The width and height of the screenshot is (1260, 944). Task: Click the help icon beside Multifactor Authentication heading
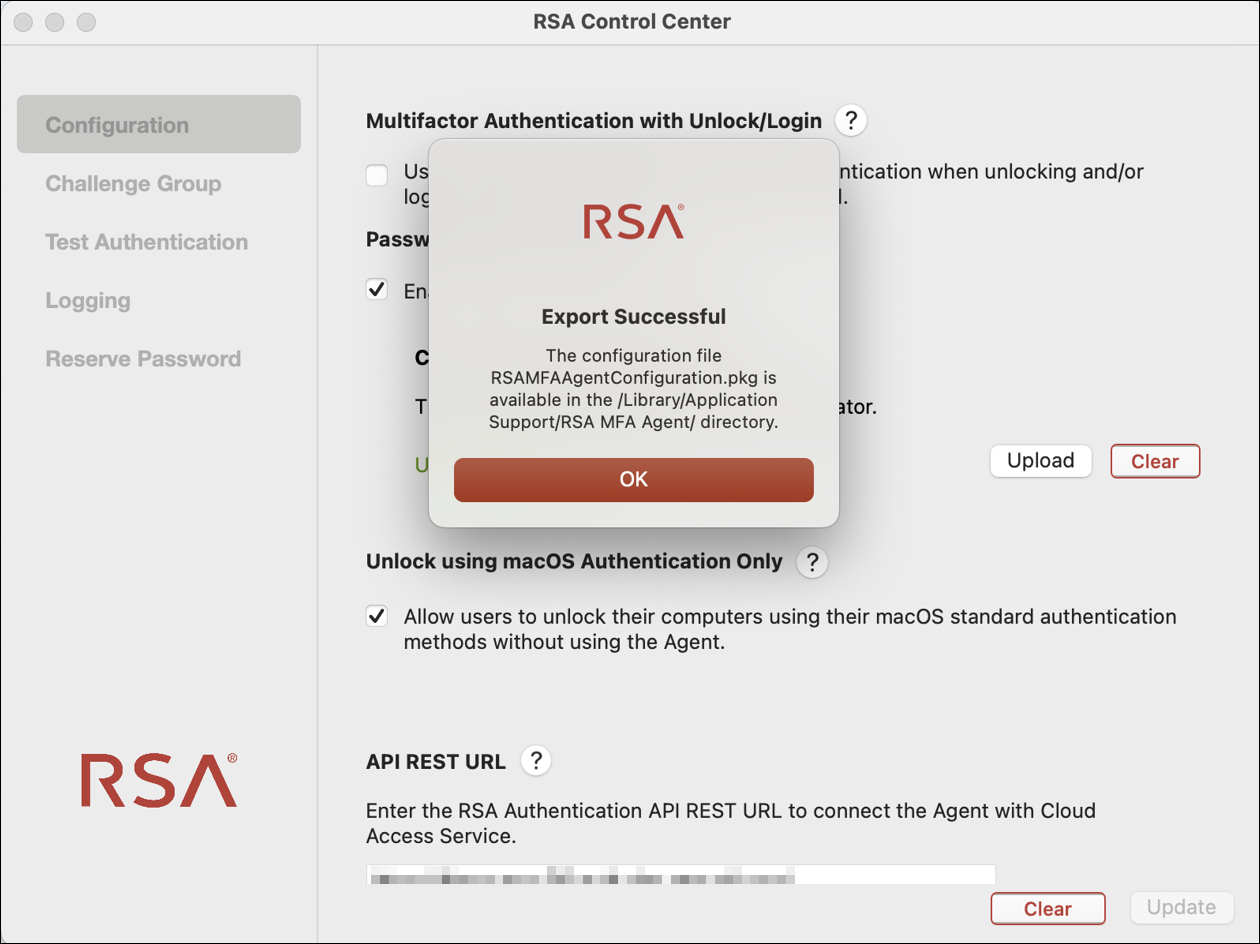tap(850, 121)
